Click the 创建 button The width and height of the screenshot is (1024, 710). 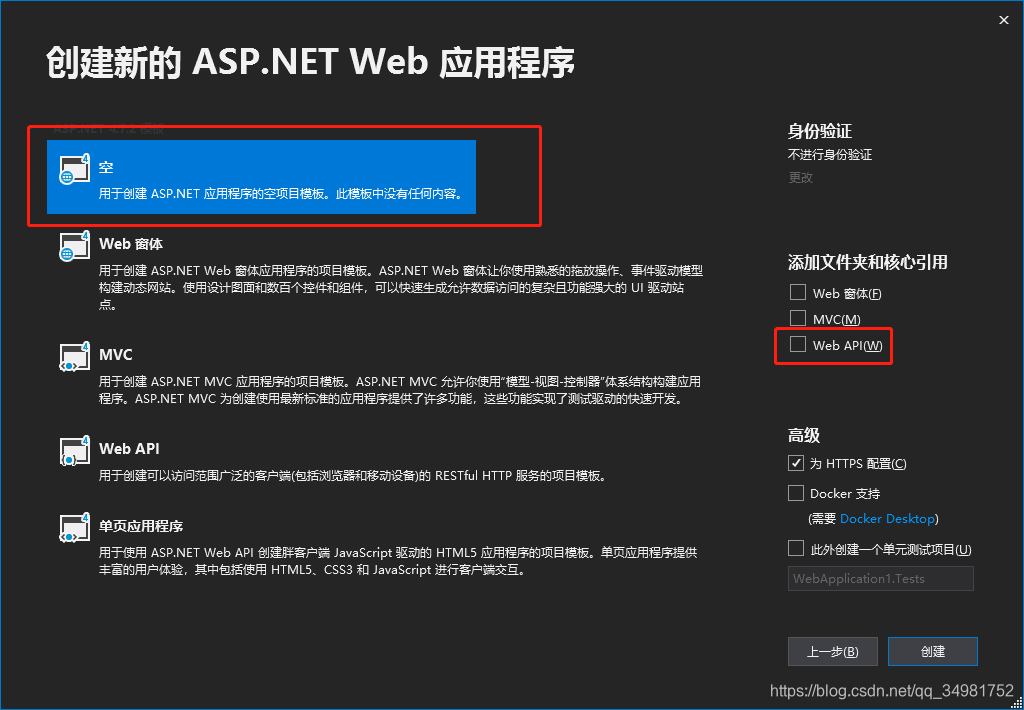[x=933, y=651]
